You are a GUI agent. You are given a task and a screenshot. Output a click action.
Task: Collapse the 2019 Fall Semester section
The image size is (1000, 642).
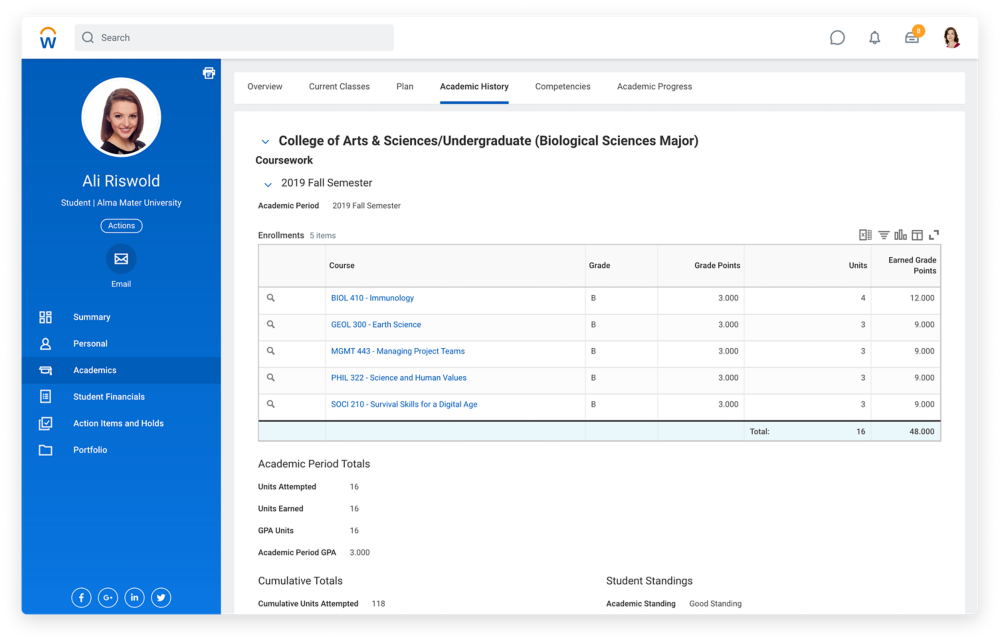tap(268, 184)
